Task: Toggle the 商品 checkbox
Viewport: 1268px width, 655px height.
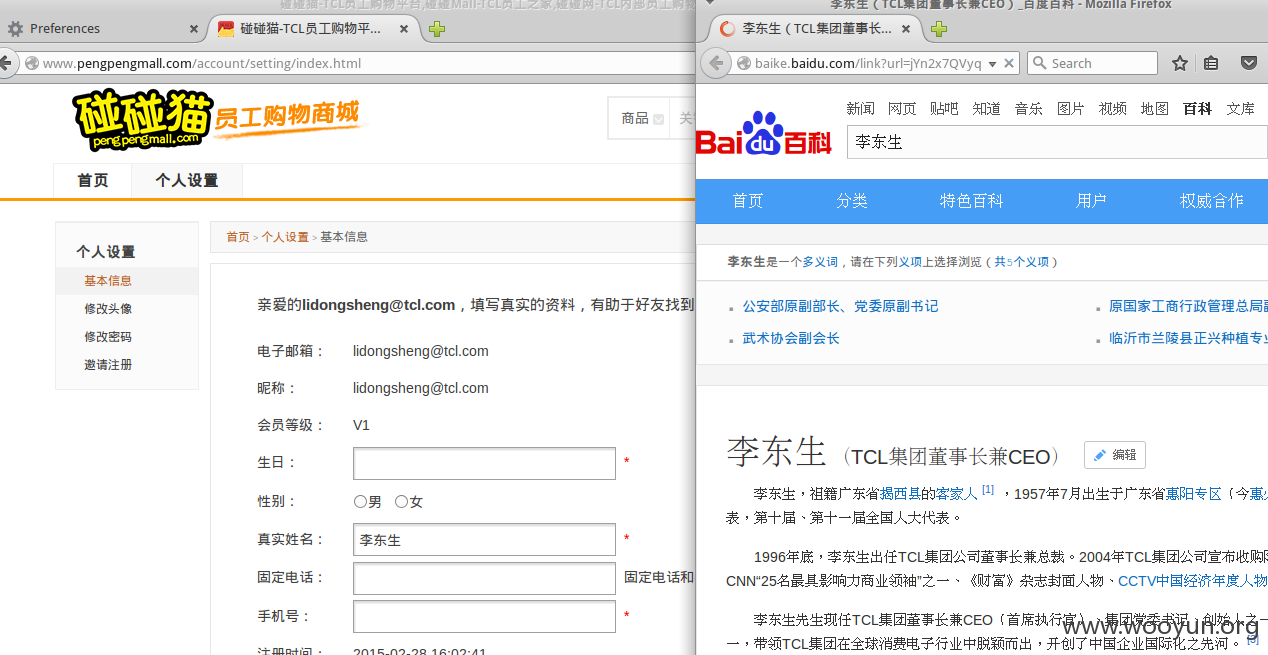Action: (658, 119)
